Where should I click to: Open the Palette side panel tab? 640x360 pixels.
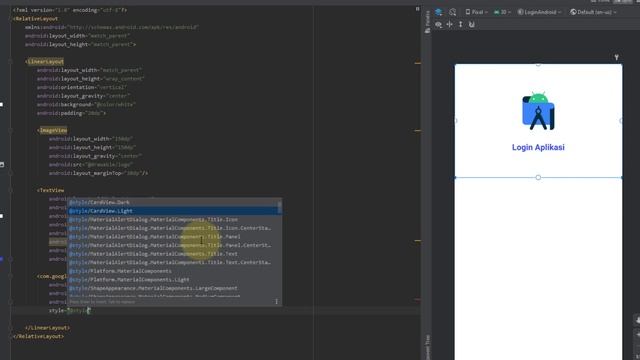[427, 22]
